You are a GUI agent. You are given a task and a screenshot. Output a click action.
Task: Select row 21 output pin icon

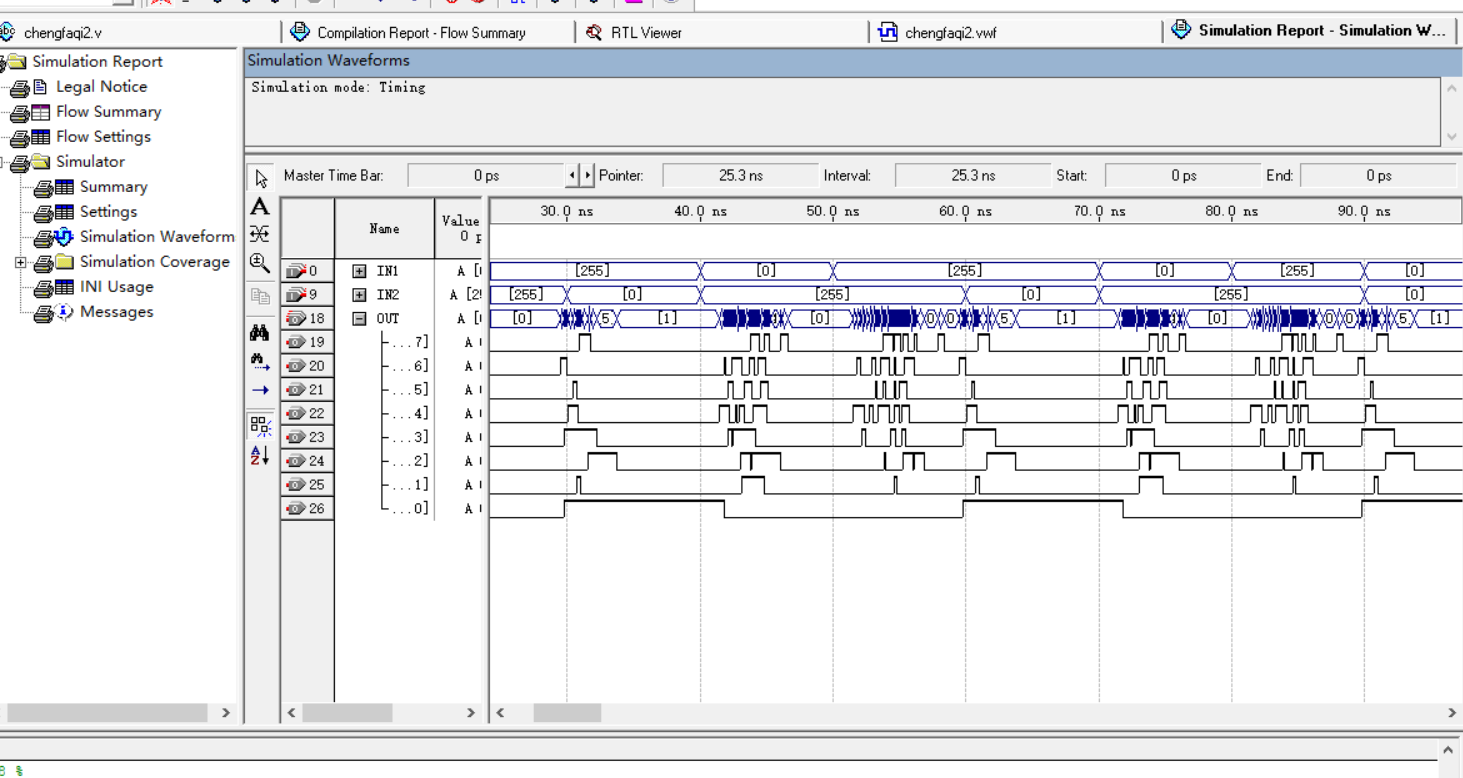(x=296, y=390)
